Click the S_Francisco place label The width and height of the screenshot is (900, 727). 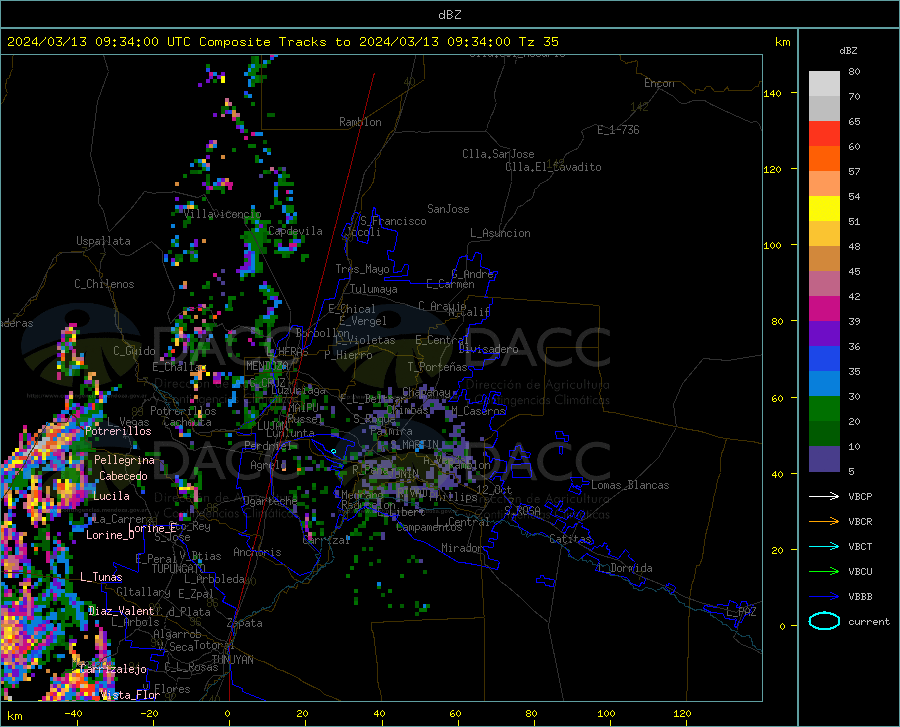(x=393, y=221)
